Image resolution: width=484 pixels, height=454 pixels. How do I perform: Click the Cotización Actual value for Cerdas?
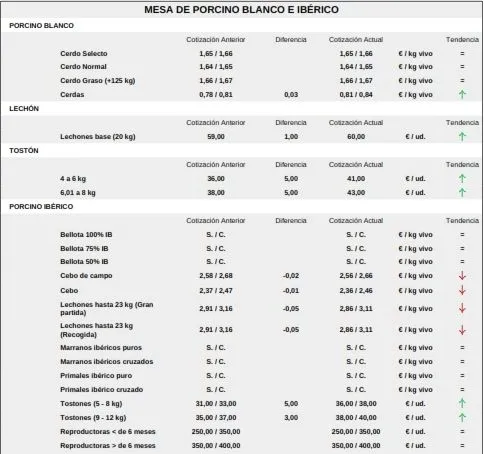pyautogui.click(x=356, y=95)
